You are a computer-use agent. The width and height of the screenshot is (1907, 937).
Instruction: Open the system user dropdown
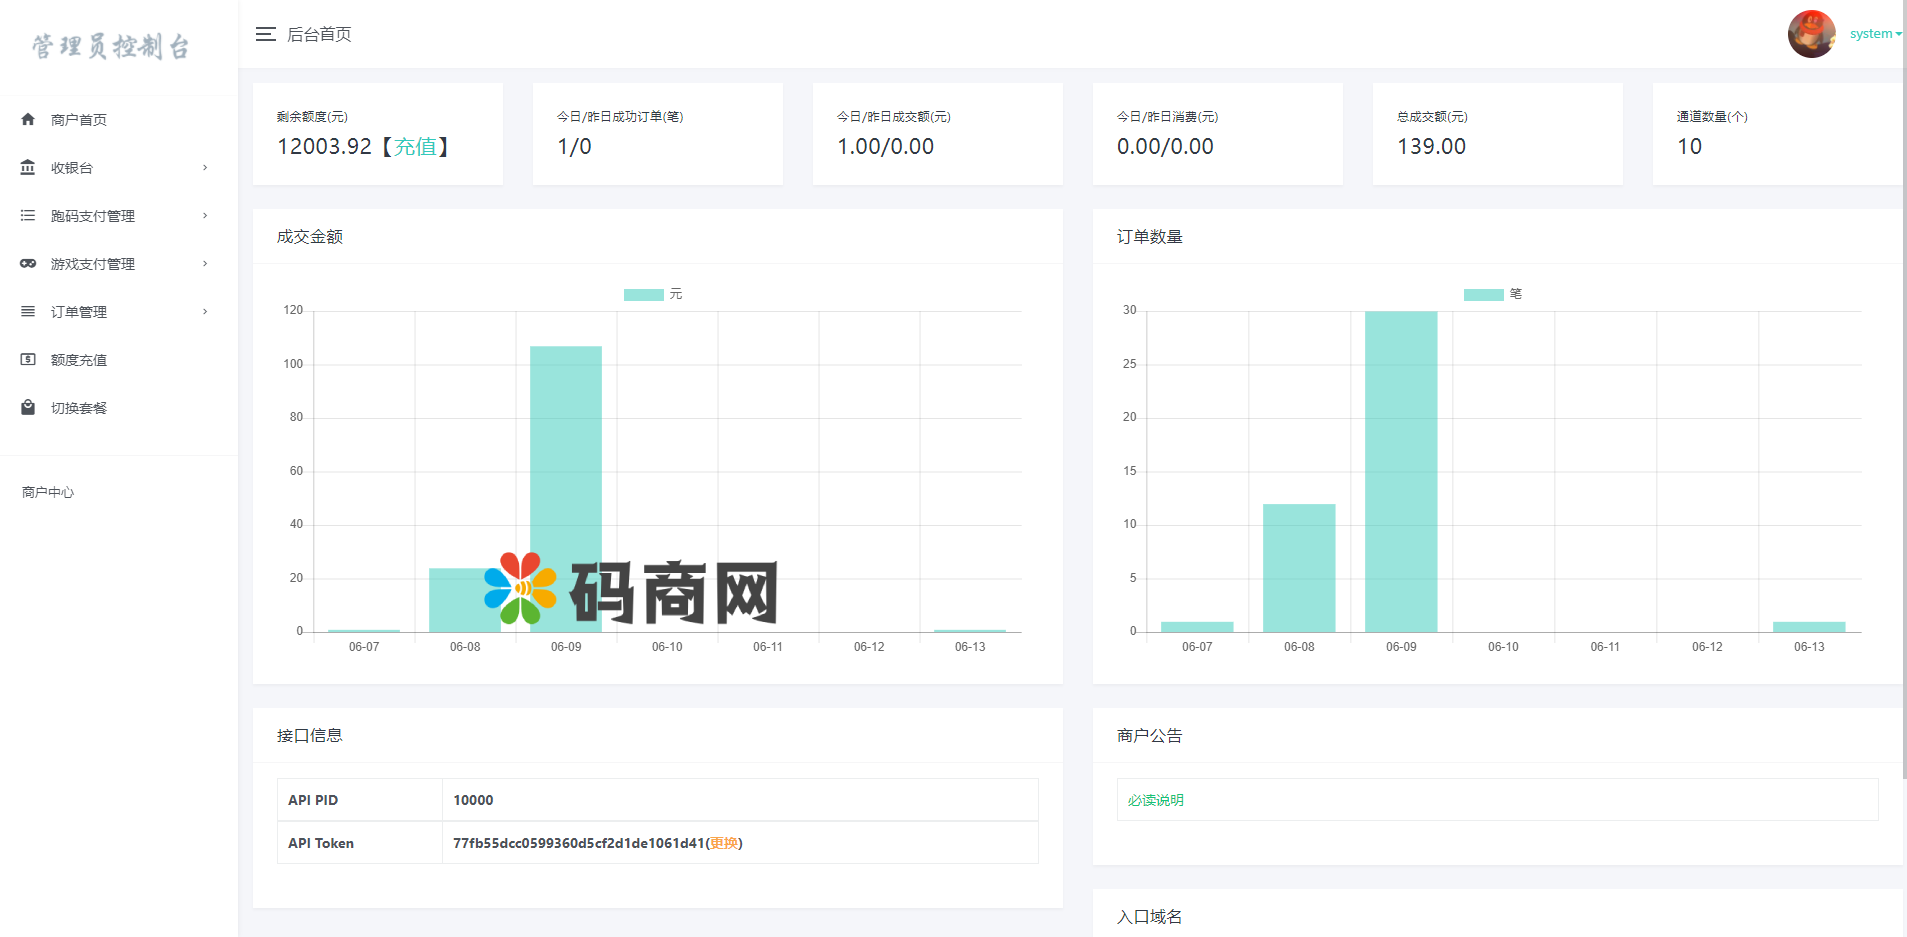[x=1874, y=34]
